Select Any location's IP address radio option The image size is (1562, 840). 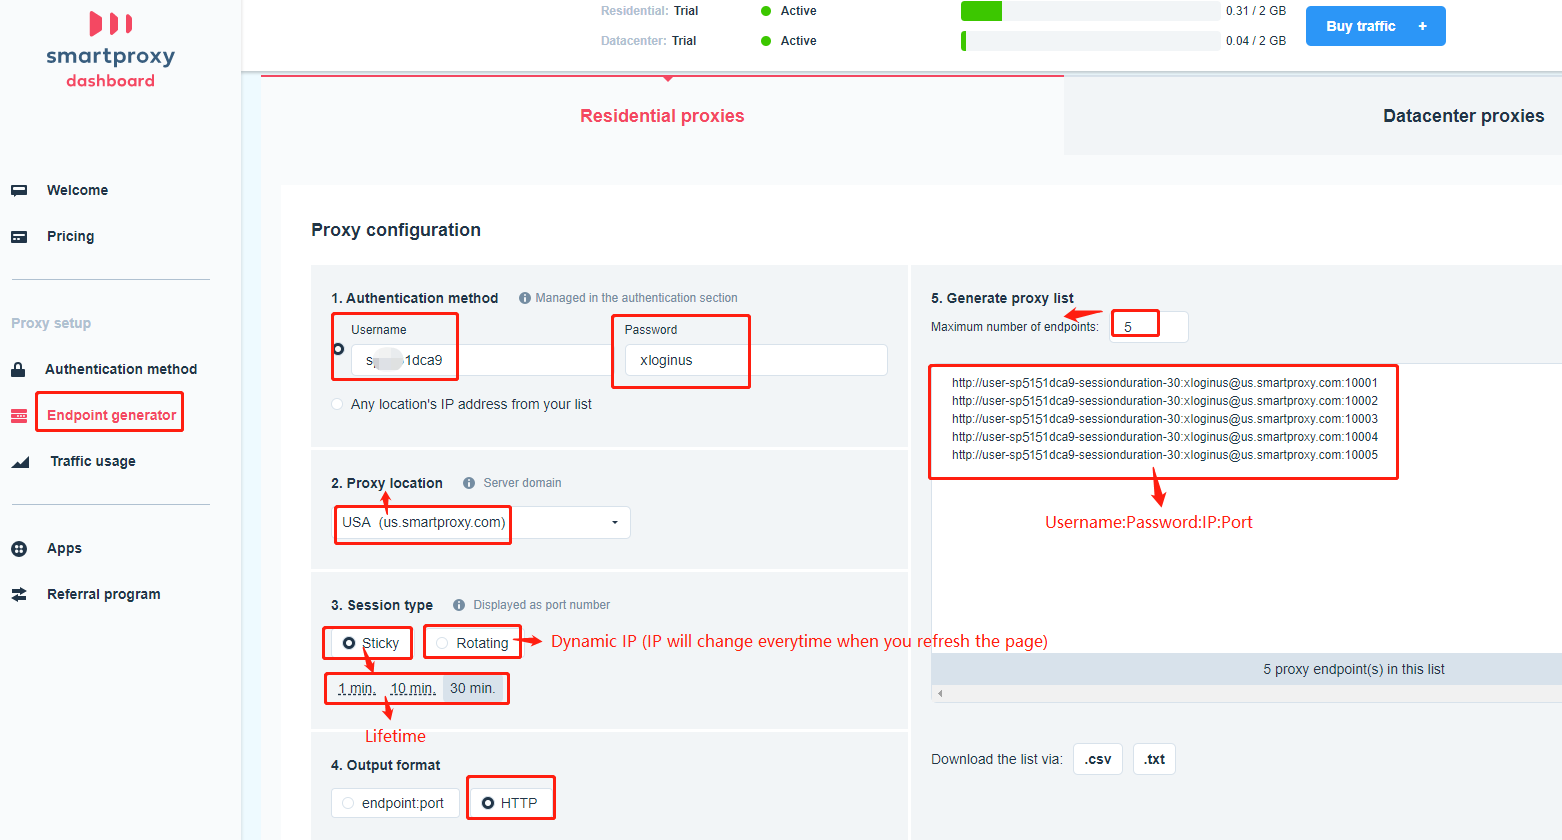point(337,404)
